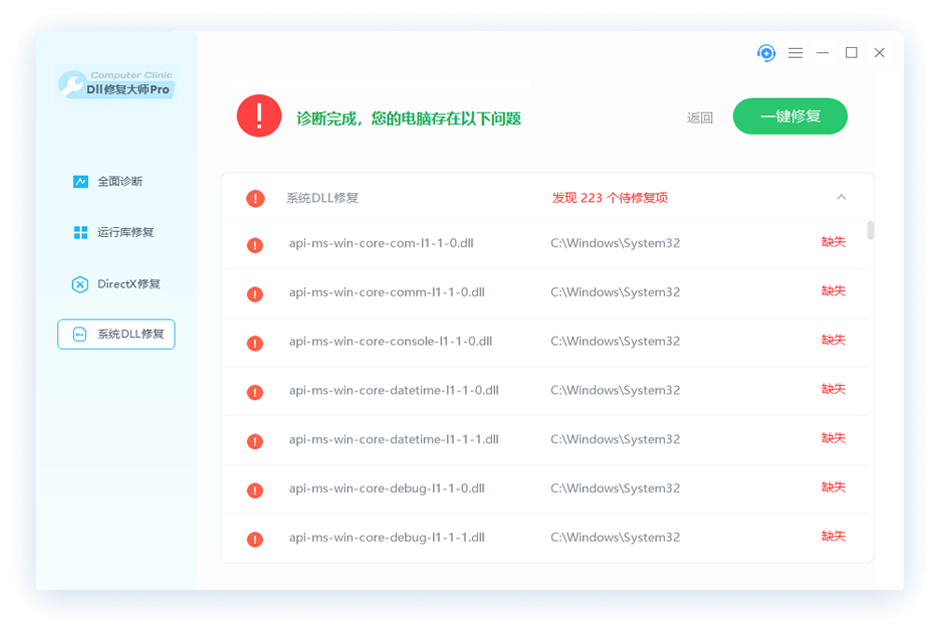Image resolution: width=940 pixels, height=636 pixels.
Task: Select api-ms-win-core-console-l1-1-0.dll entry
Action: [x=390, y=341]
